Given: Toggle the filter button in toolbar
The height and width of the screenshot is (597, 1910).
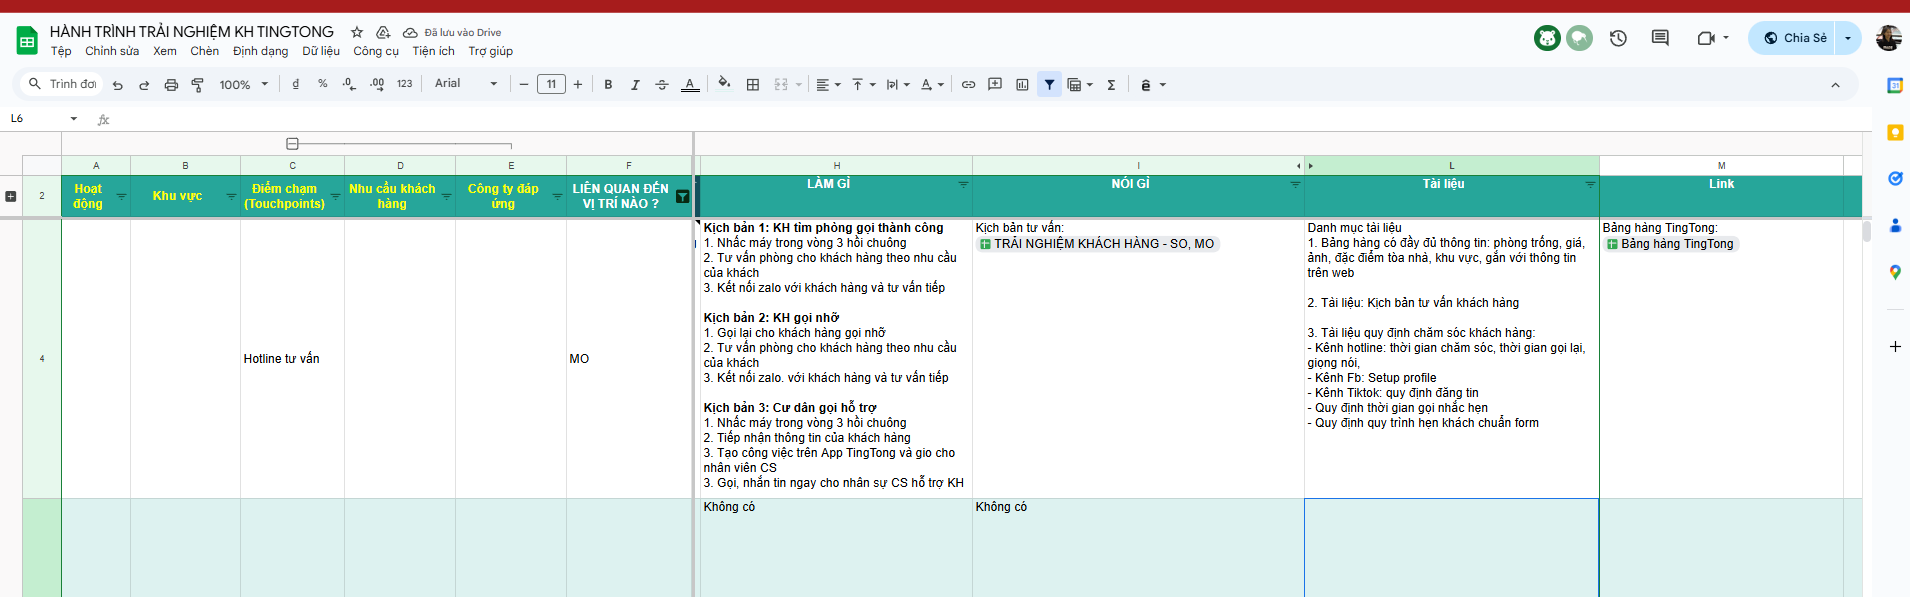Looking at the screenshot, I should (x=1049, y=85).
